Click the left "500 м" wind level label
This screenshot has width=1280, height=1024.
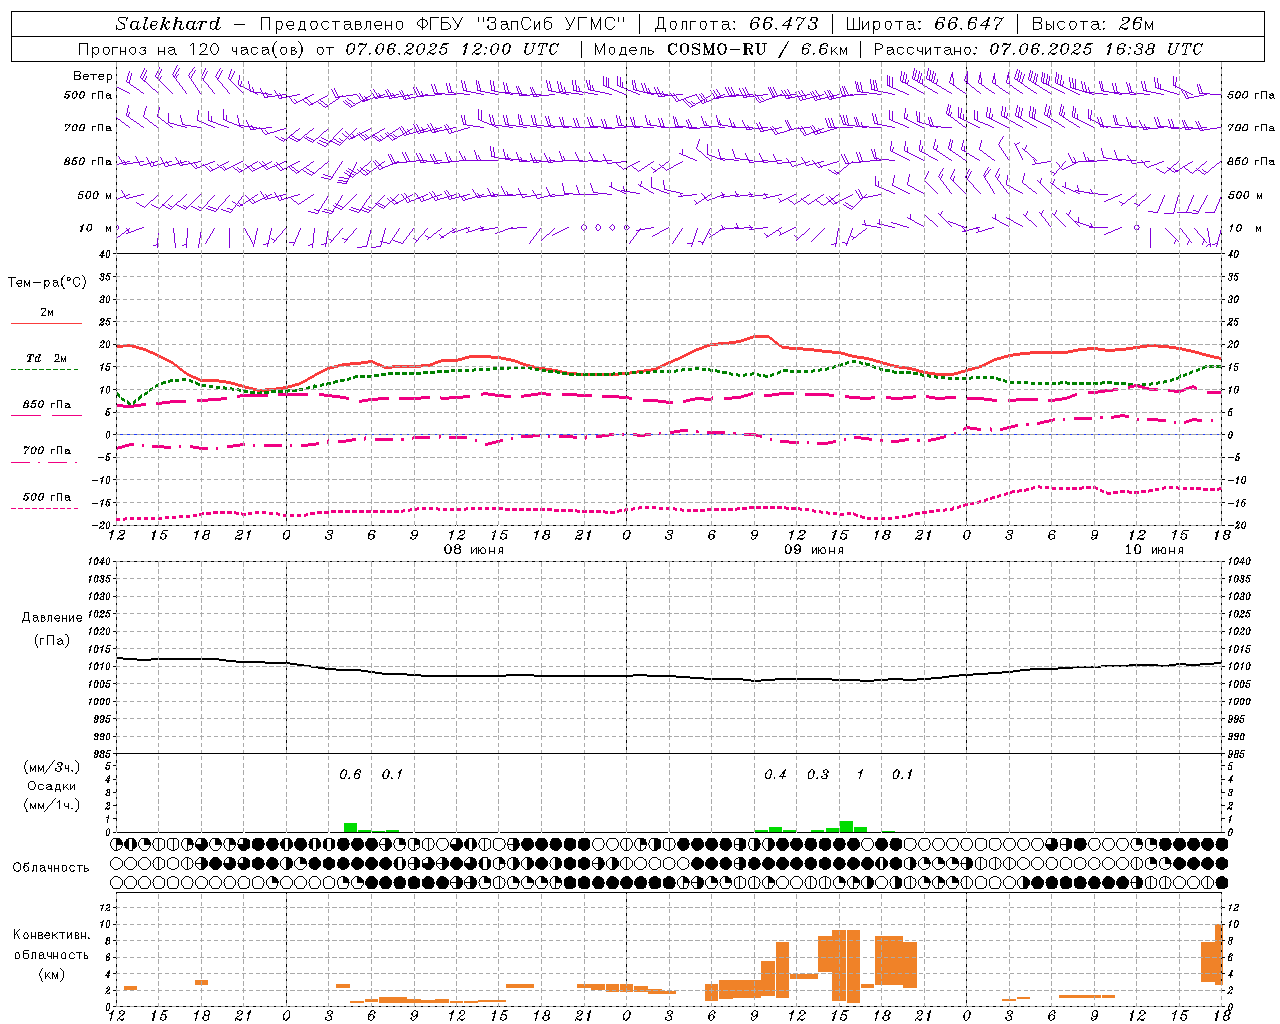pos(95,195)
